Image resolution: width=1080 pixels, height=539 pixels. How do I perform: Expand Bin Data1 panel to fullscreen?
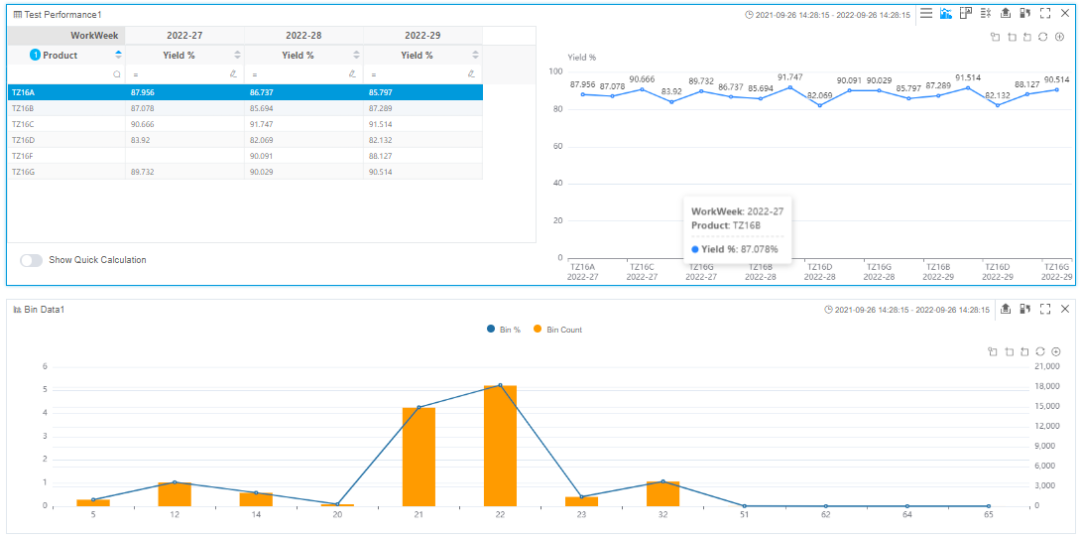point(1045,310)
